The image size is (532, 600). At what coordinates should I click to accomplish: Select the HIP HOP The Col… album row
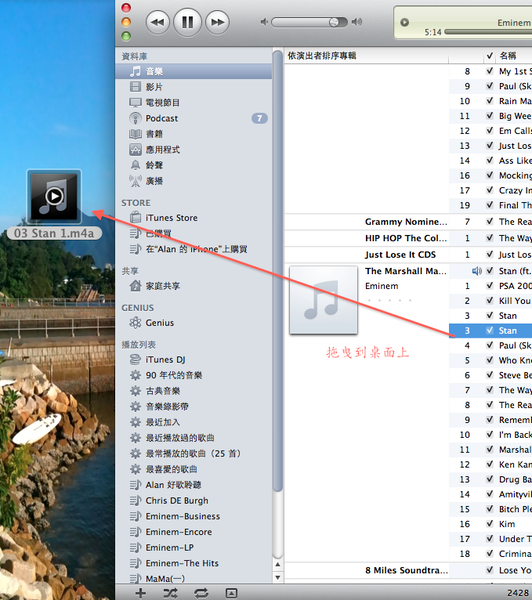coord(406,238)
